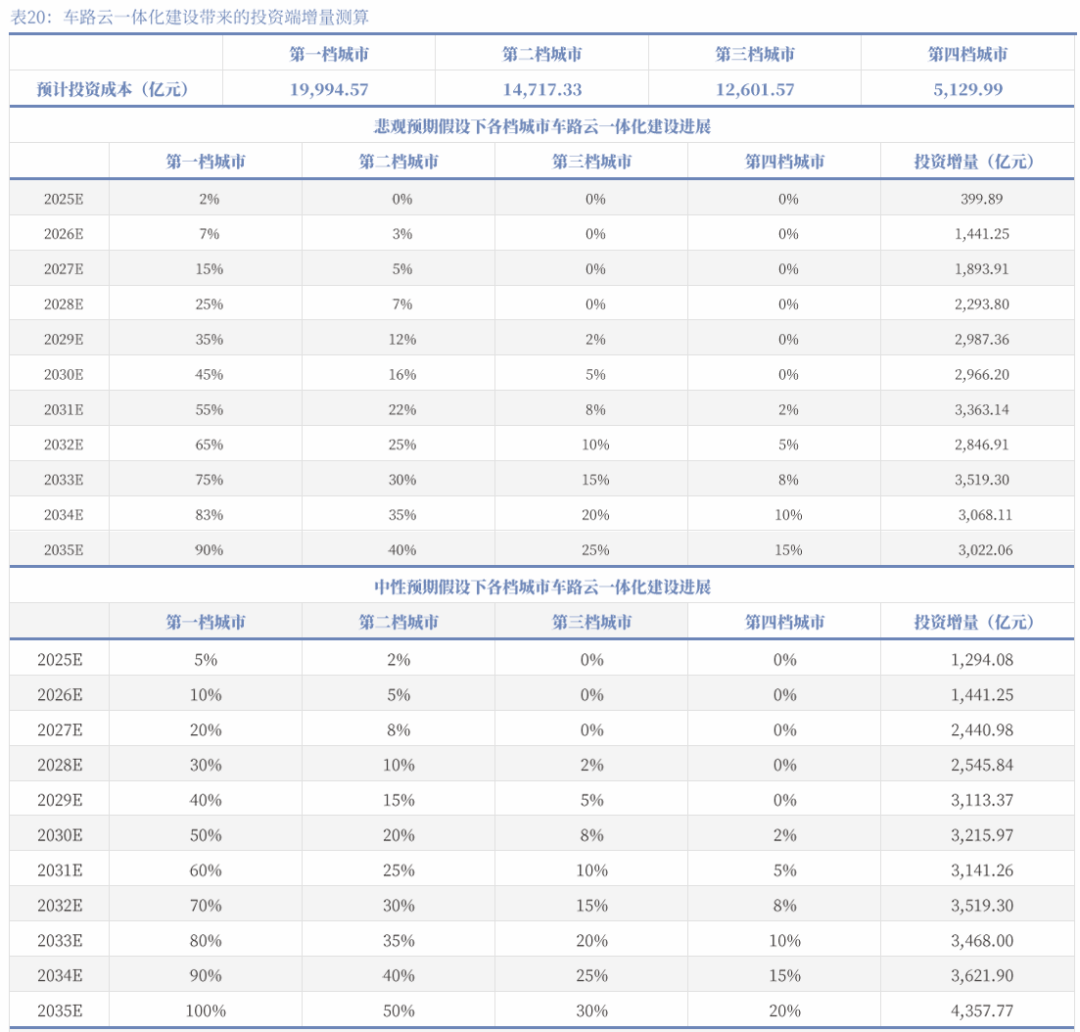This screenshot has width=1080, height=1032.
Task: Click the value 3,141.26
Action: click(982, 871)
